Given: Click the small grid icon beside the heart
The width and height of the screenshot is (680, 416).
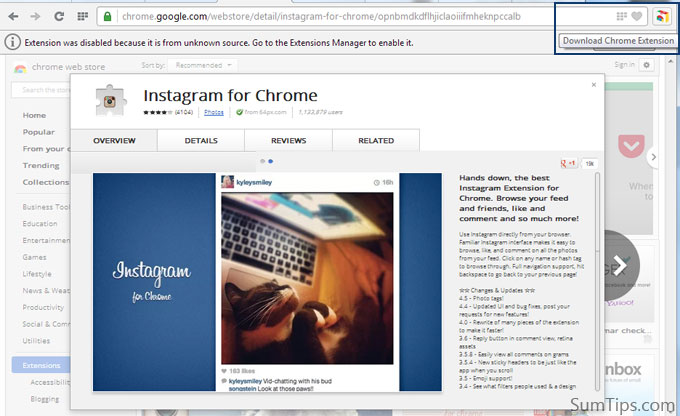Looking at the screenshot, I should pyautogui.click(x=621, y=16).
